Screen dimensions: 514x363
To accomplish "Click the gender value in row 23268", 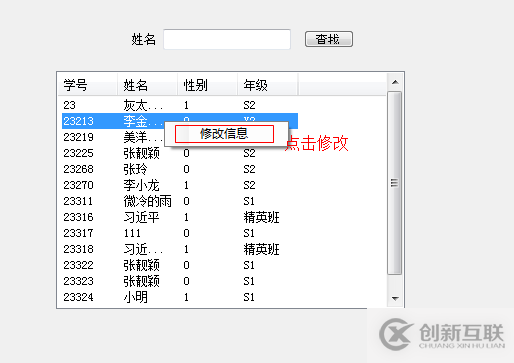I will (x=186, y=169).
